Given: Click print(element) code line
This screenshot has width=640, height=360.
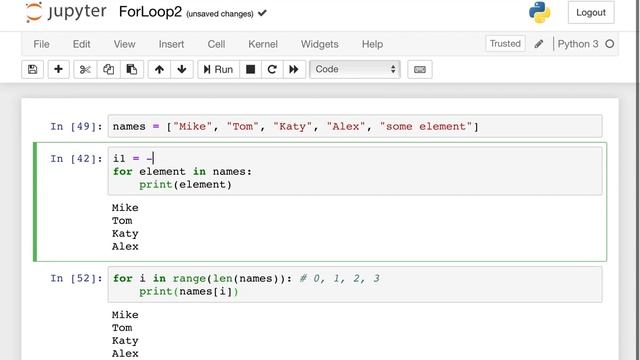Looking at the screenshot, I should click(185, 184).
